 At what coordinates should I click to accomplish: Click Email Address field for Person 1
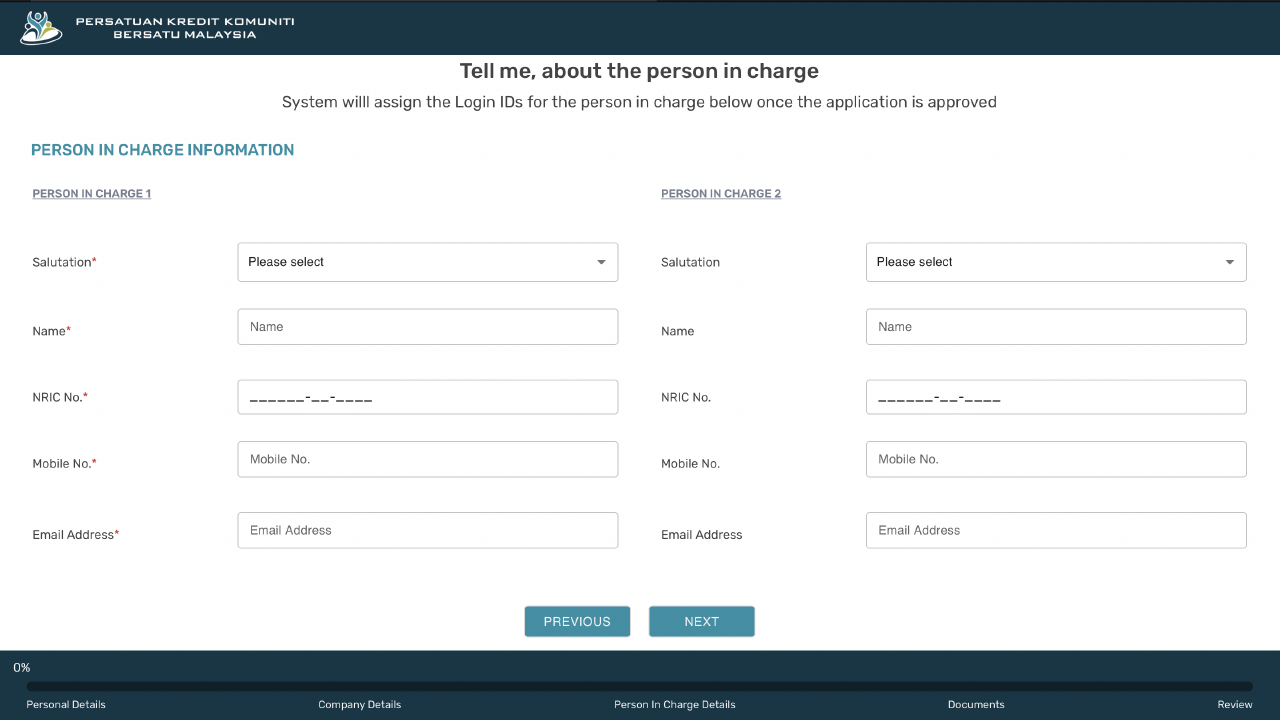[428, 530]
